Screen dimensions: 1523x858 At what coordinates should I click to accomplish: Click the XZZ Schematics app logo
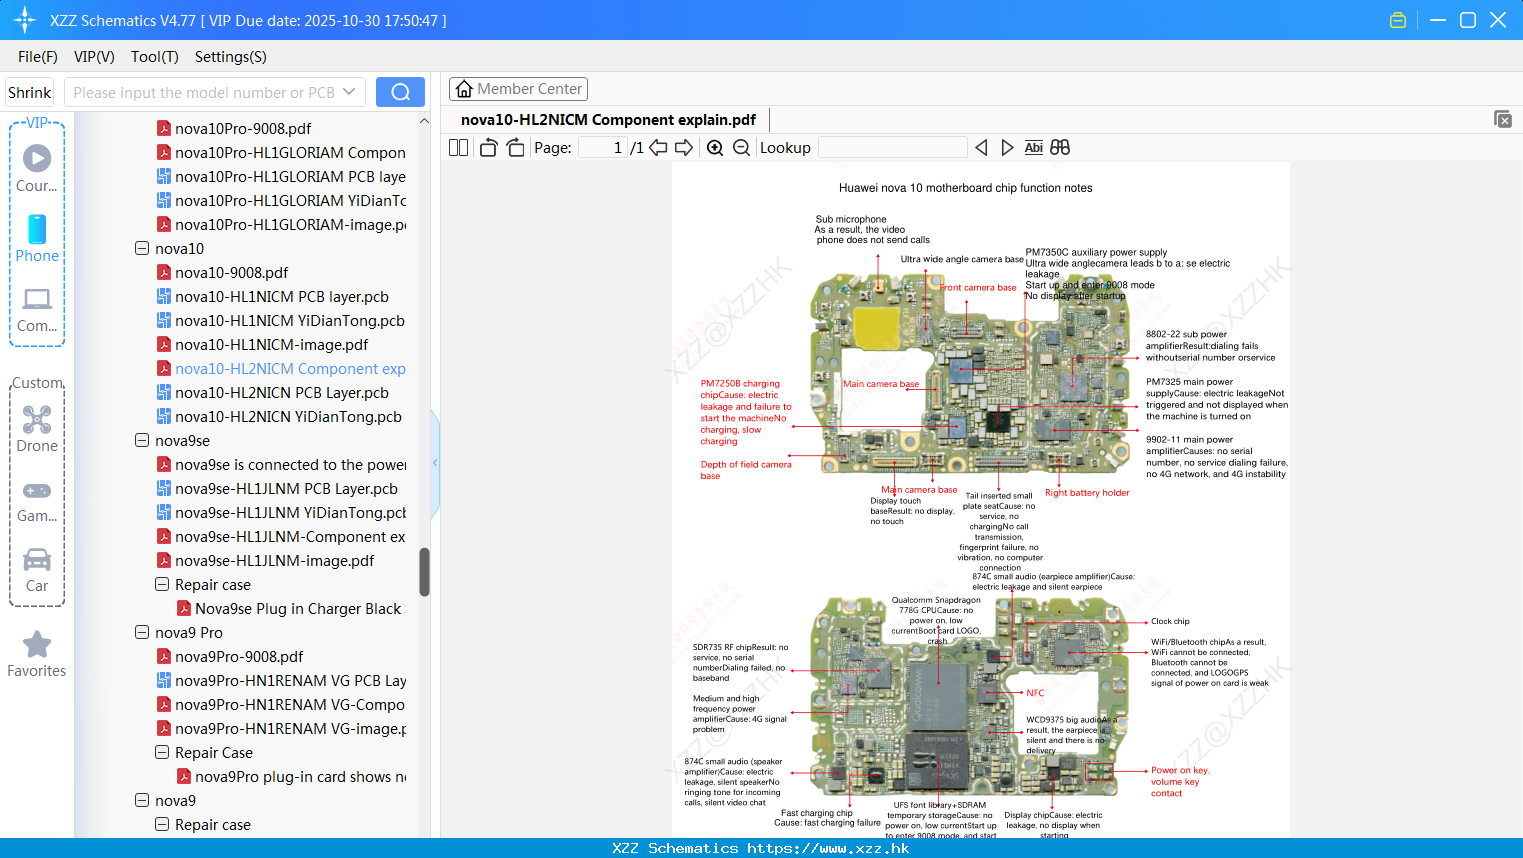click(x=24, y=20)
